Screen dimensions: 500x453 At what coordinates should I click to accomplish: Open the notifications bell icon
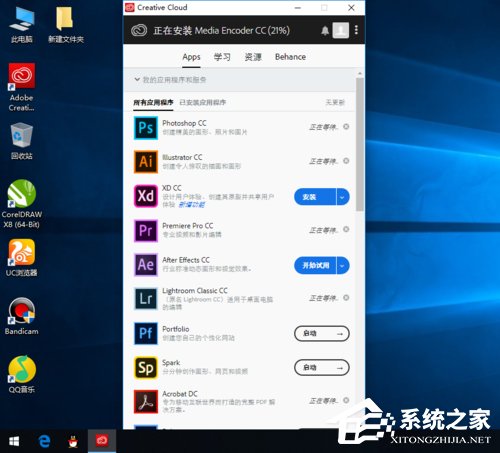(x=325, y=31)
